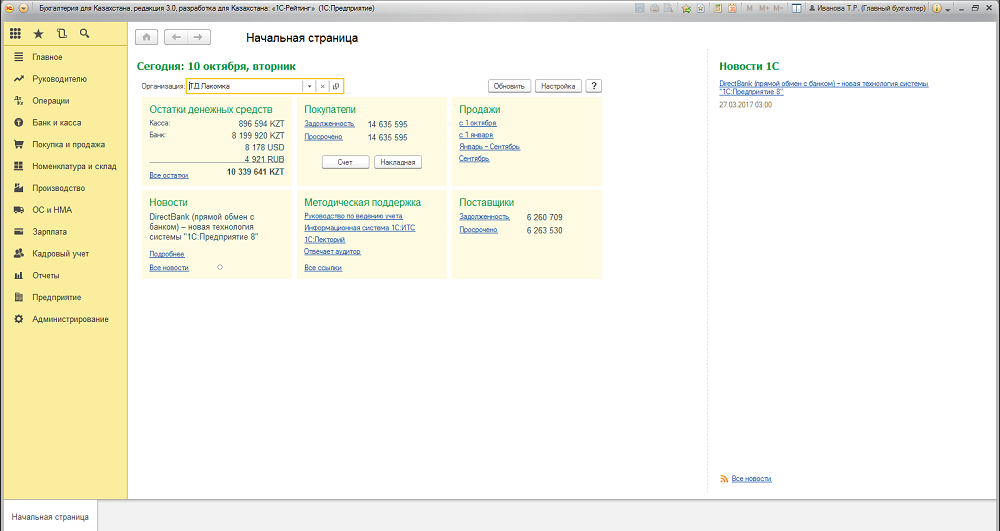The width and height of the screenshot is (1000, 531).
Task: Expand the Organization dropdown list
Action: [309, 86]
